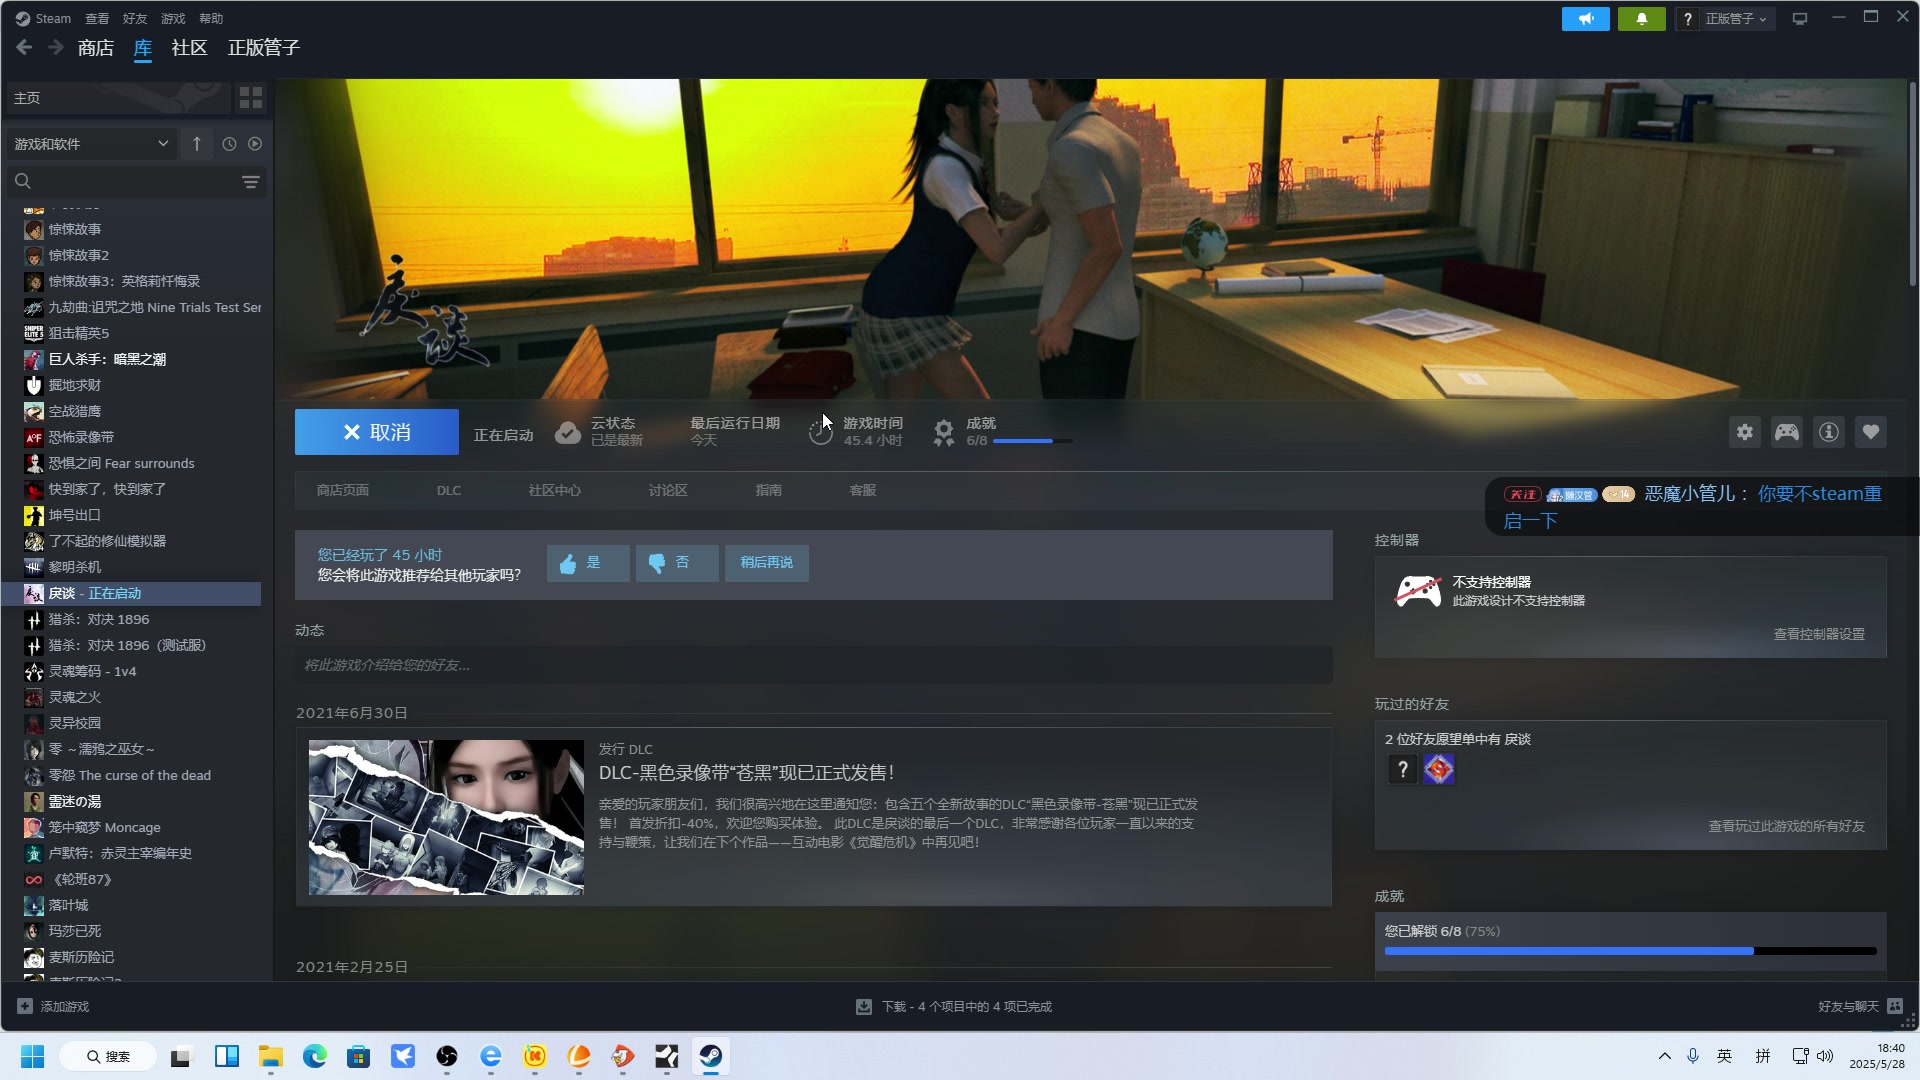The width and height of the screenshot is (1920, 1080).
Task: Expand 游戏和软件 dropdown
Action: click(x=92, y=144)
